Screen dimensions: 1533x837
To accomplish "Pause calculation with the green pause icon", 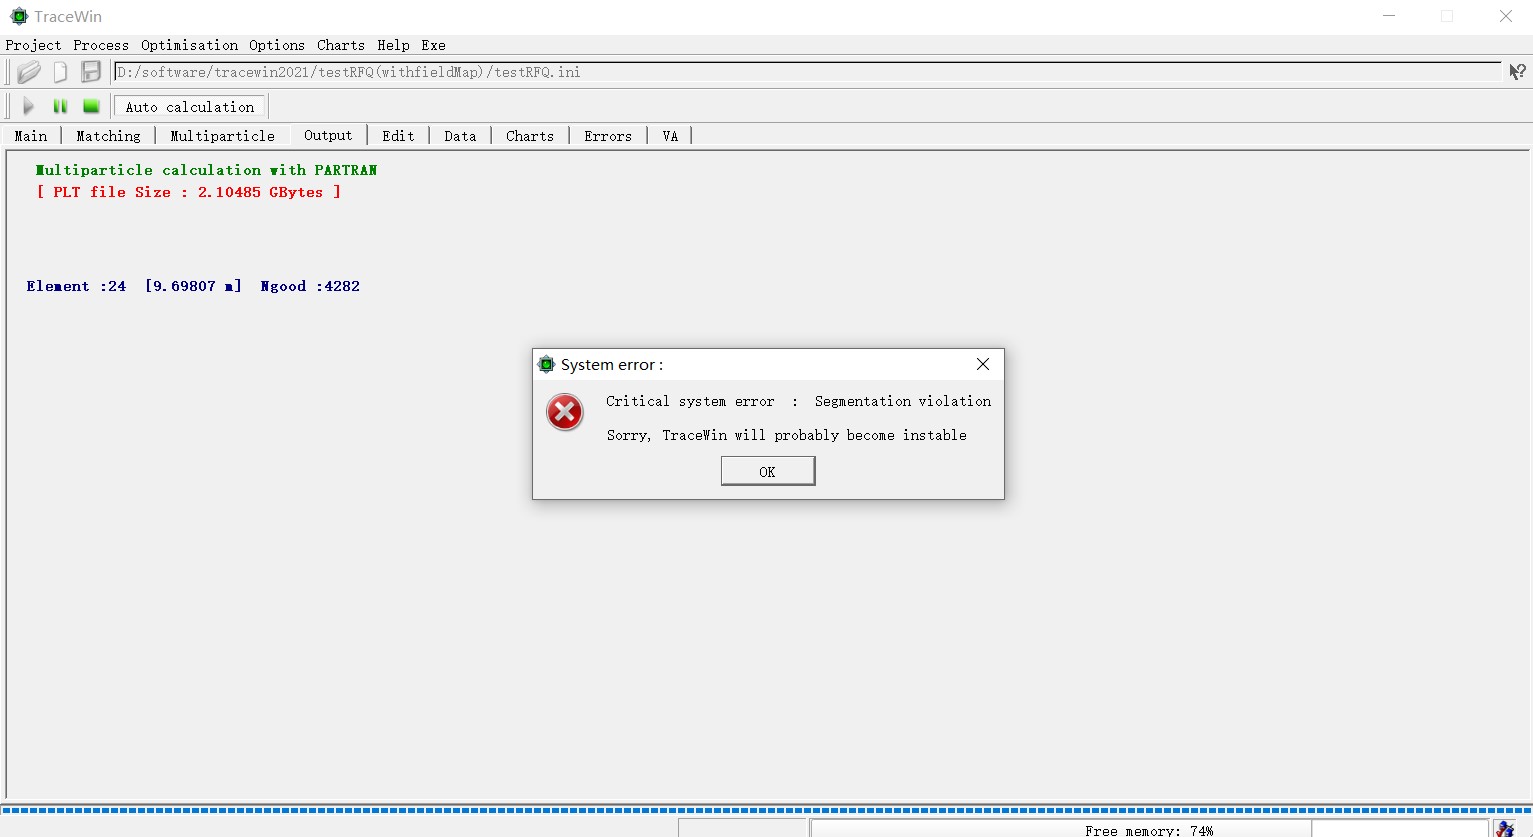I will 60,106.
